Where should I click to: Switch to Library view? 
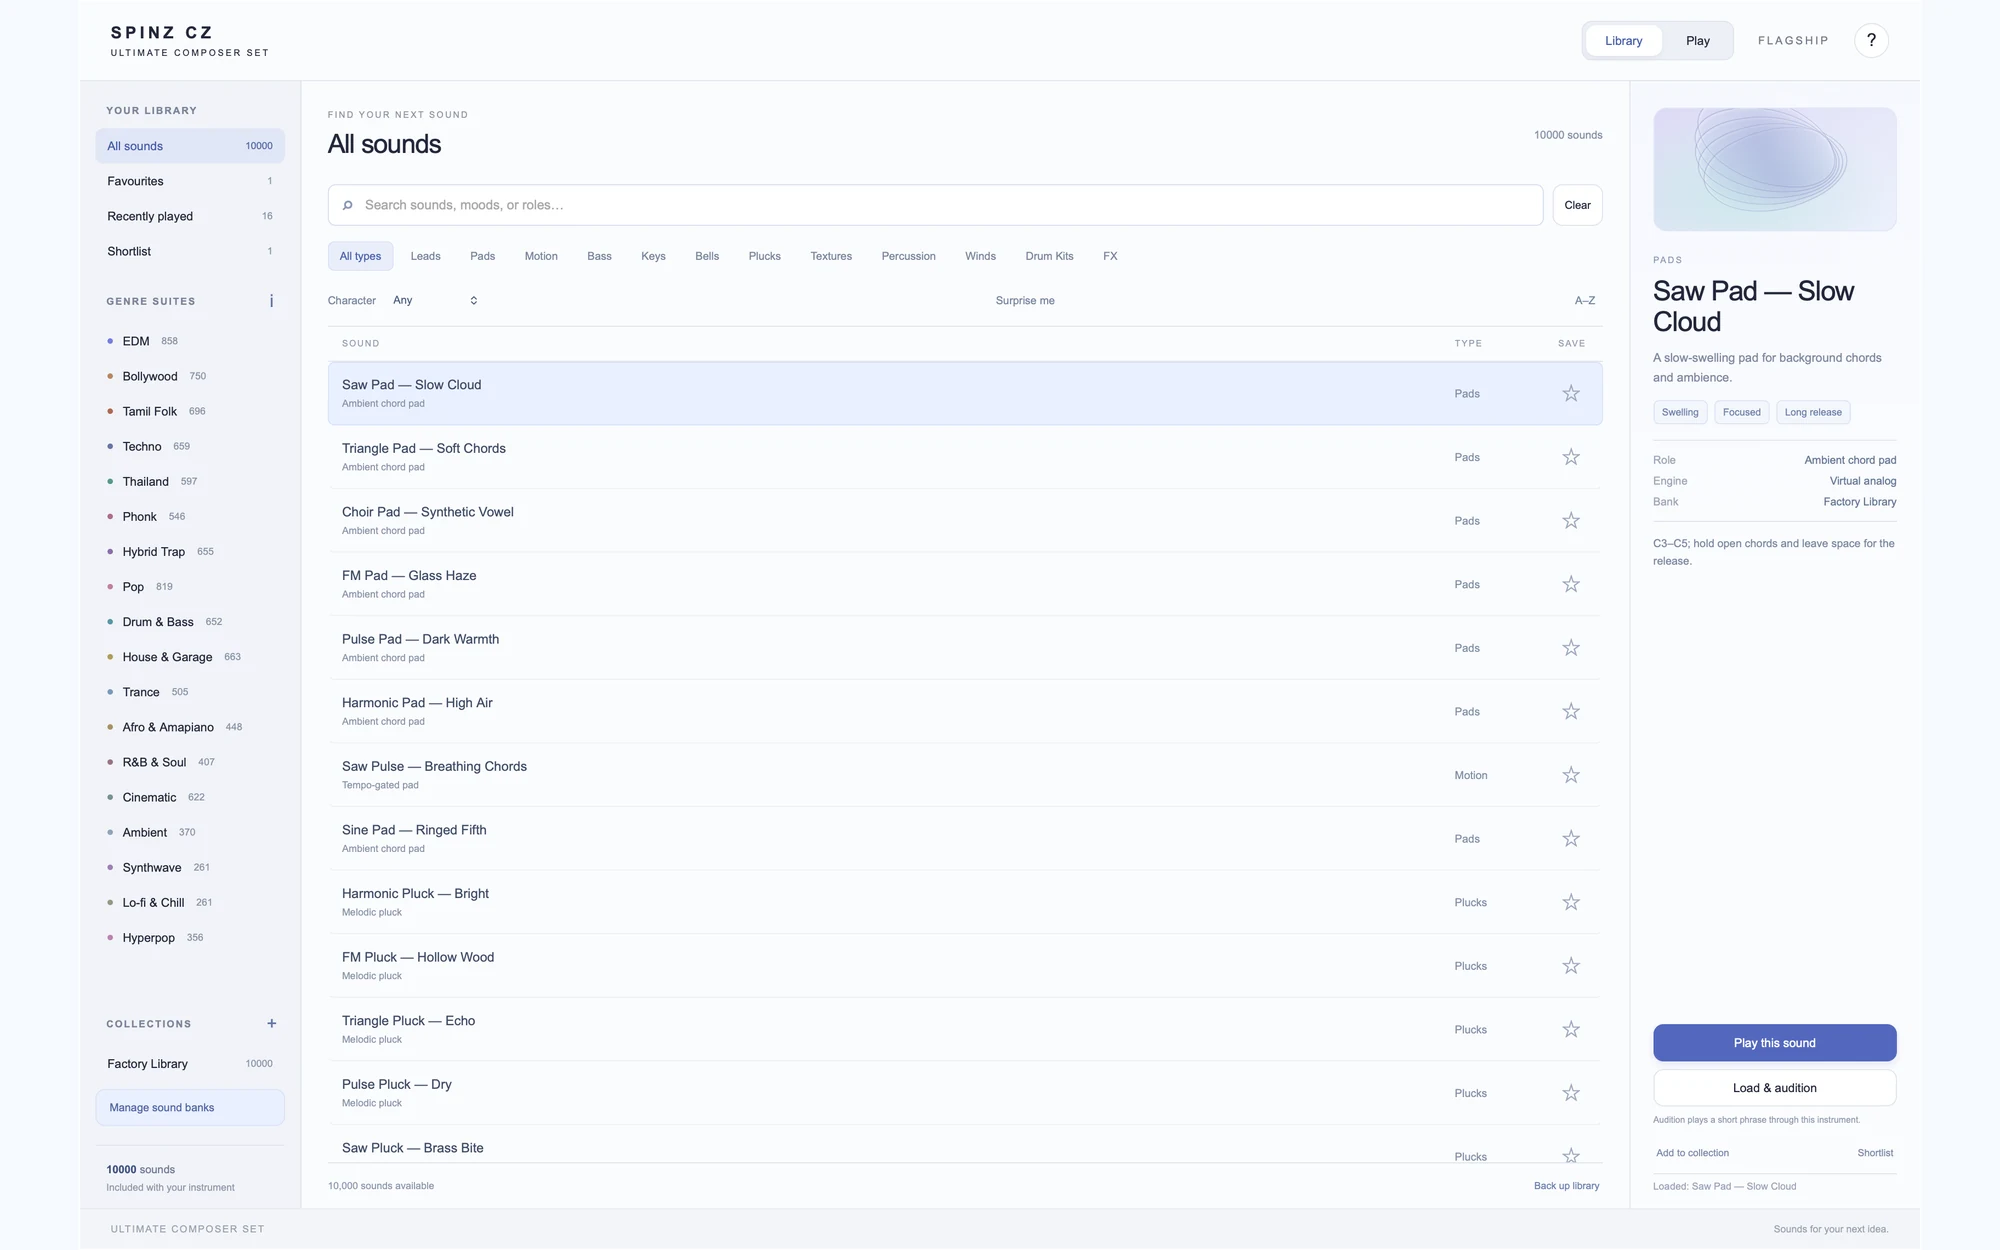[1623, 41]
